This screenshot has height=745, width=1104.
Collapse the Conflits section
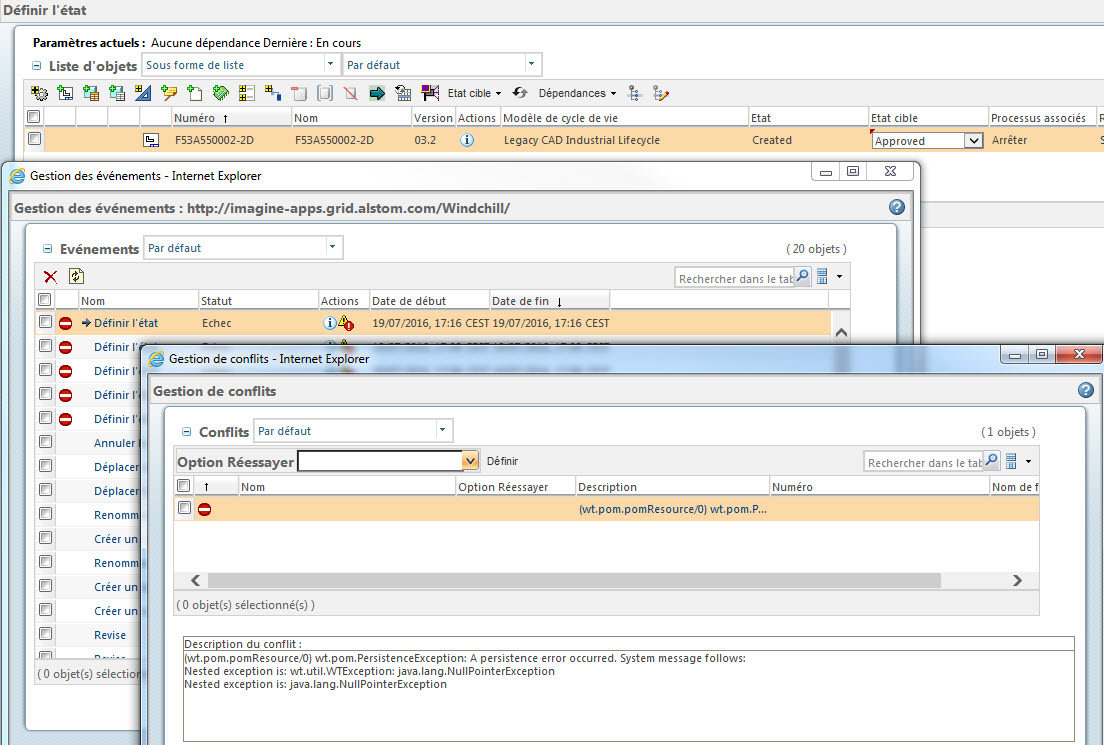click(187, 432)
